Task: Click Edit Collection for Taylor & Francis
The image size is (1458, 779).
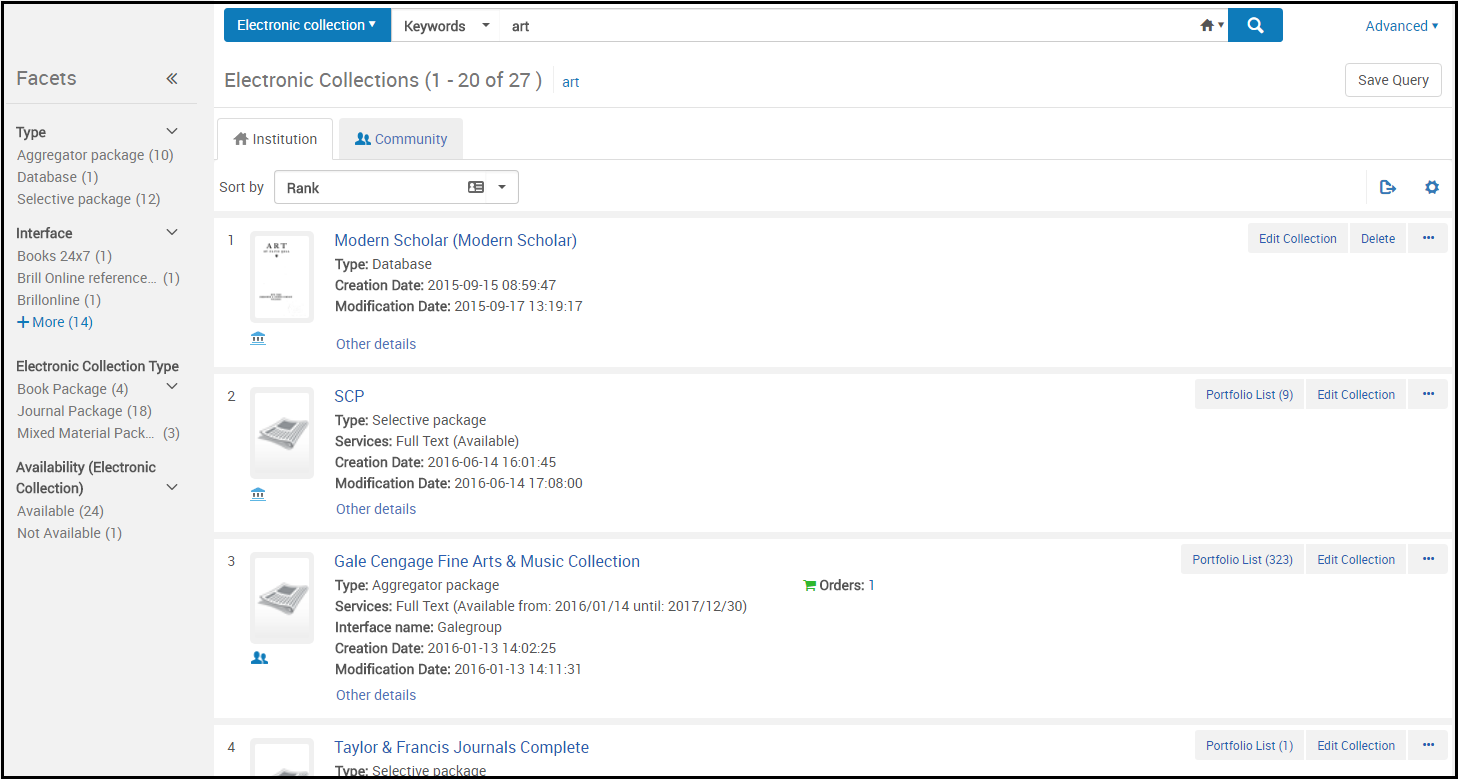Action: [x=1356, y=745]
